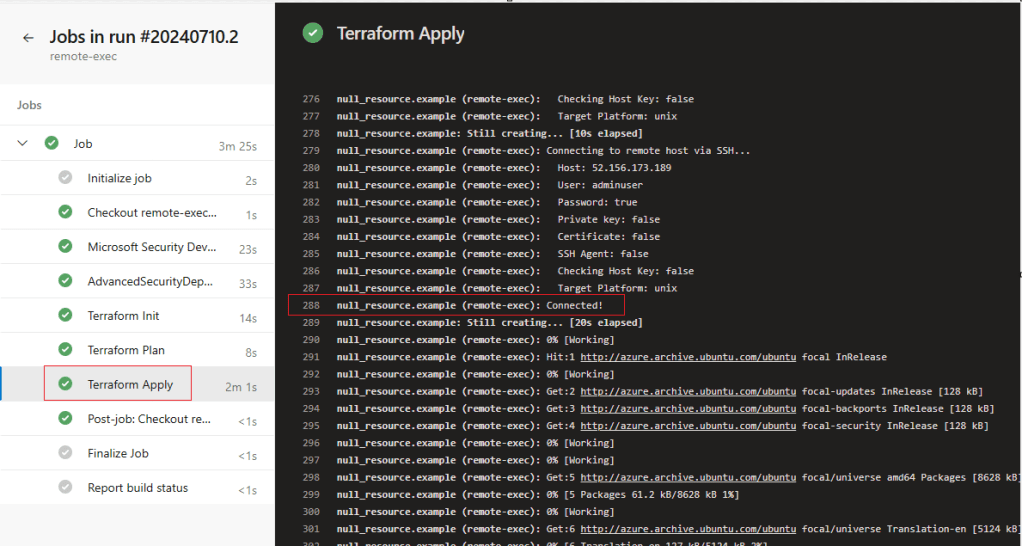Select the Terraform Plan step

(x=126, y=350)
